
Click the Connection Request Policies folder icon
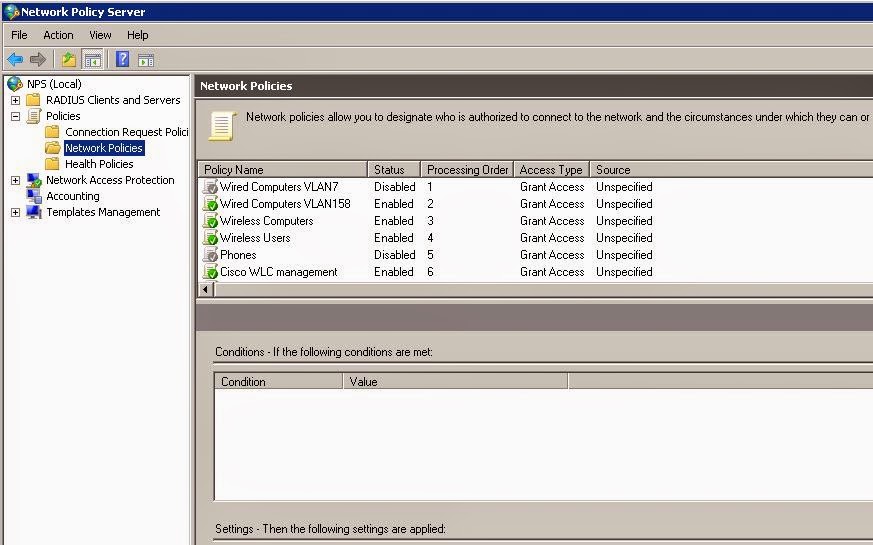click(x=52, y=132)
